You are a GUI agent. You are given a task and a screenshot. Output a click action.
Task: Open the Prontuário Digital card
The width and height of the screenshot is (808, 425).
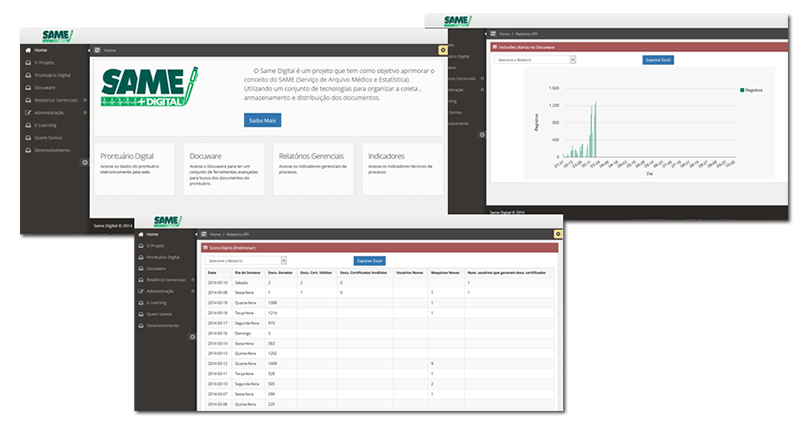(134, 169)
